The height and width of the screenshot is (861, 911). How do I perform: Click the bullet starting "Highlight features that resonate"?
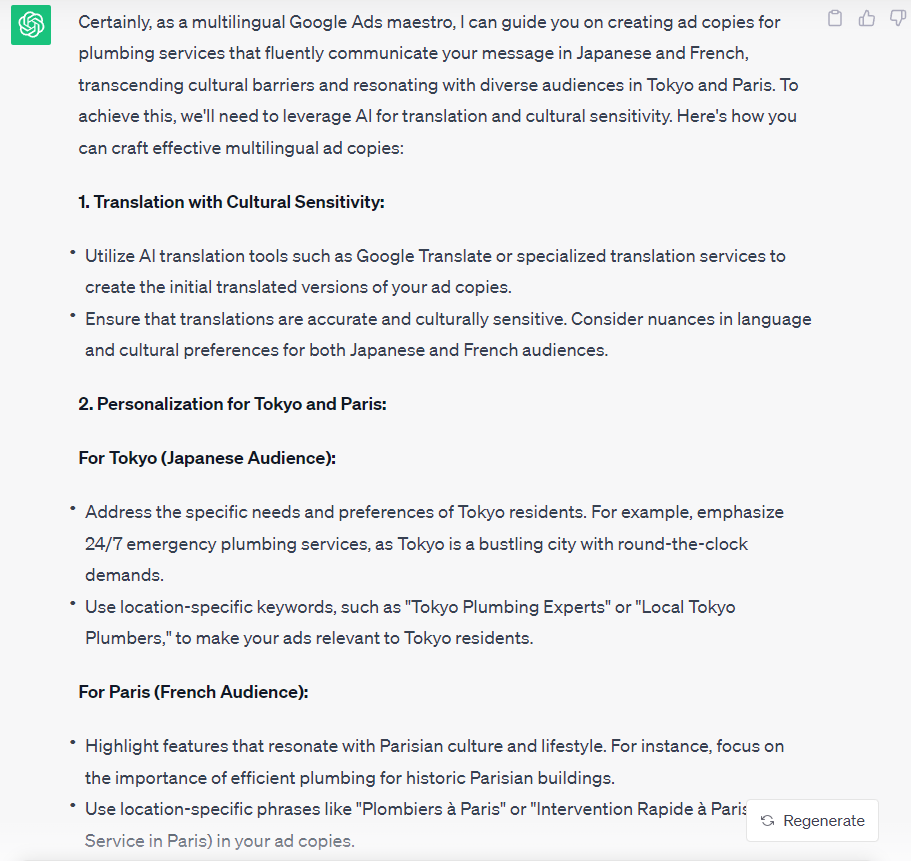(x=434, y=761)
